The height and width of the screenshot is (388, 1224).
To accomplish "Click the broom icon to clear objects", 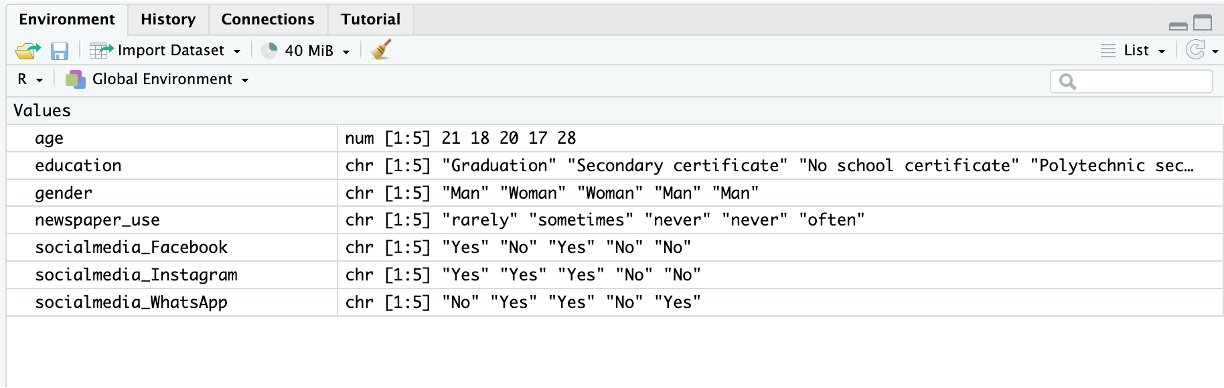I will (380, 50).
